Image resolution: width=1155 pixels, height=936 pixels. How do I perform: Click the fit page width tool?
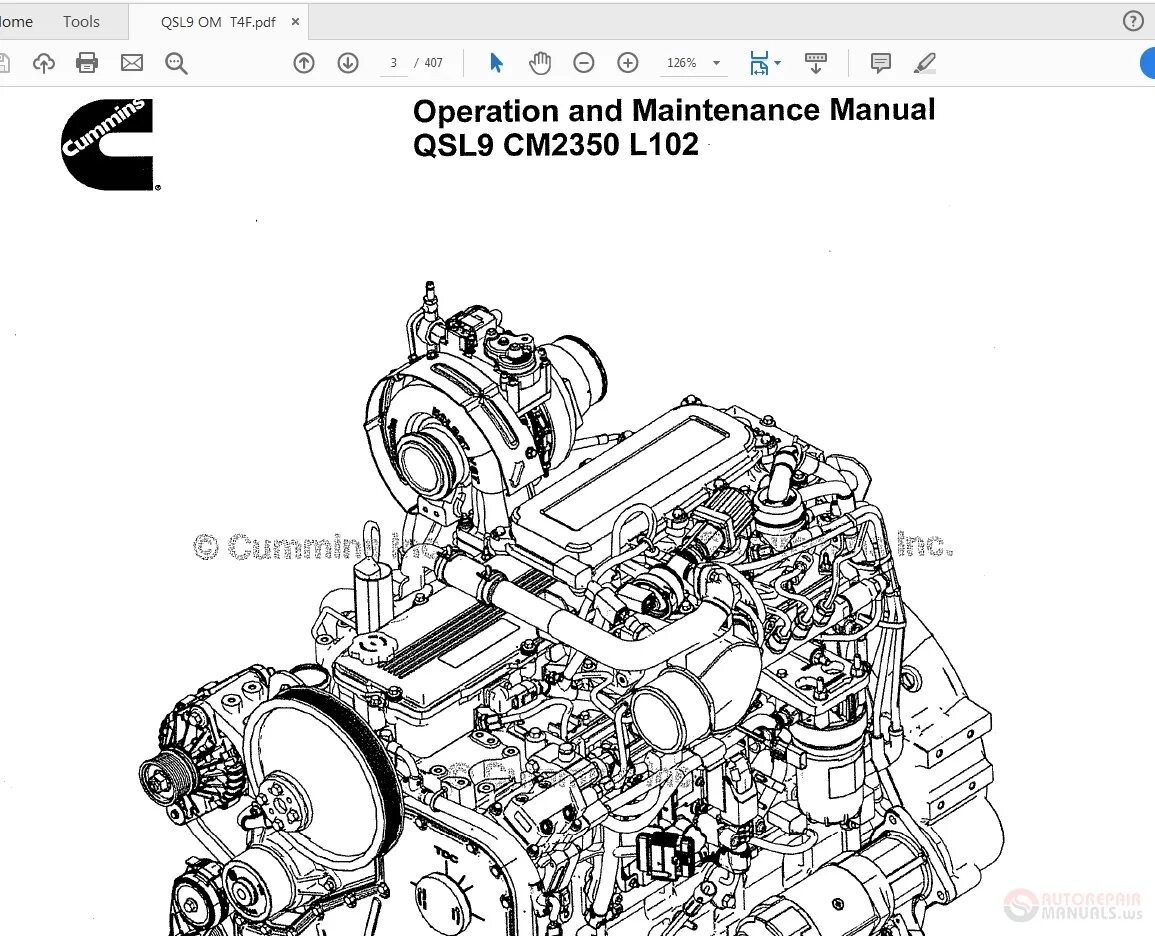click(759, 63)
